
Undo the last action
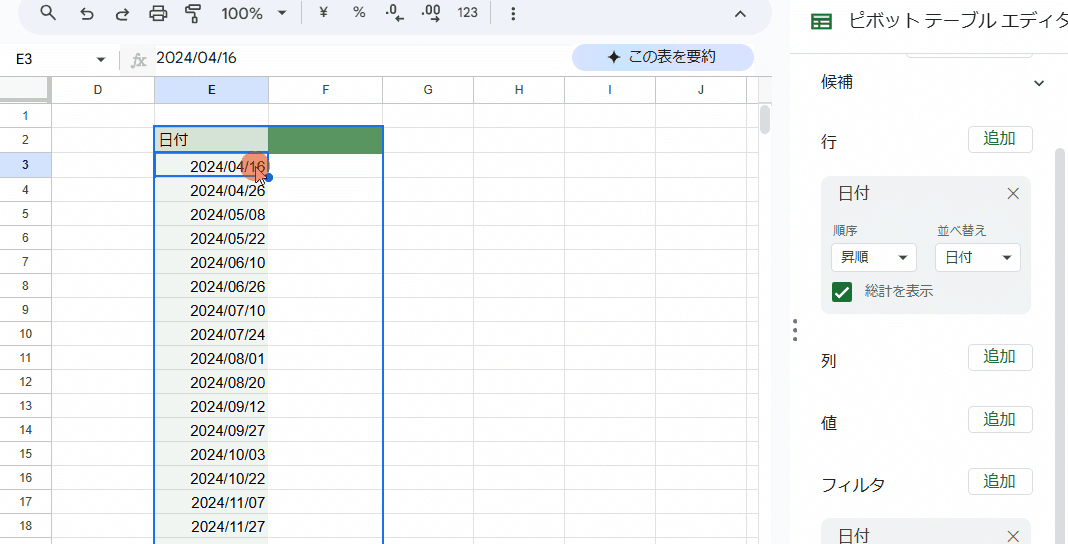pos(87,13)
